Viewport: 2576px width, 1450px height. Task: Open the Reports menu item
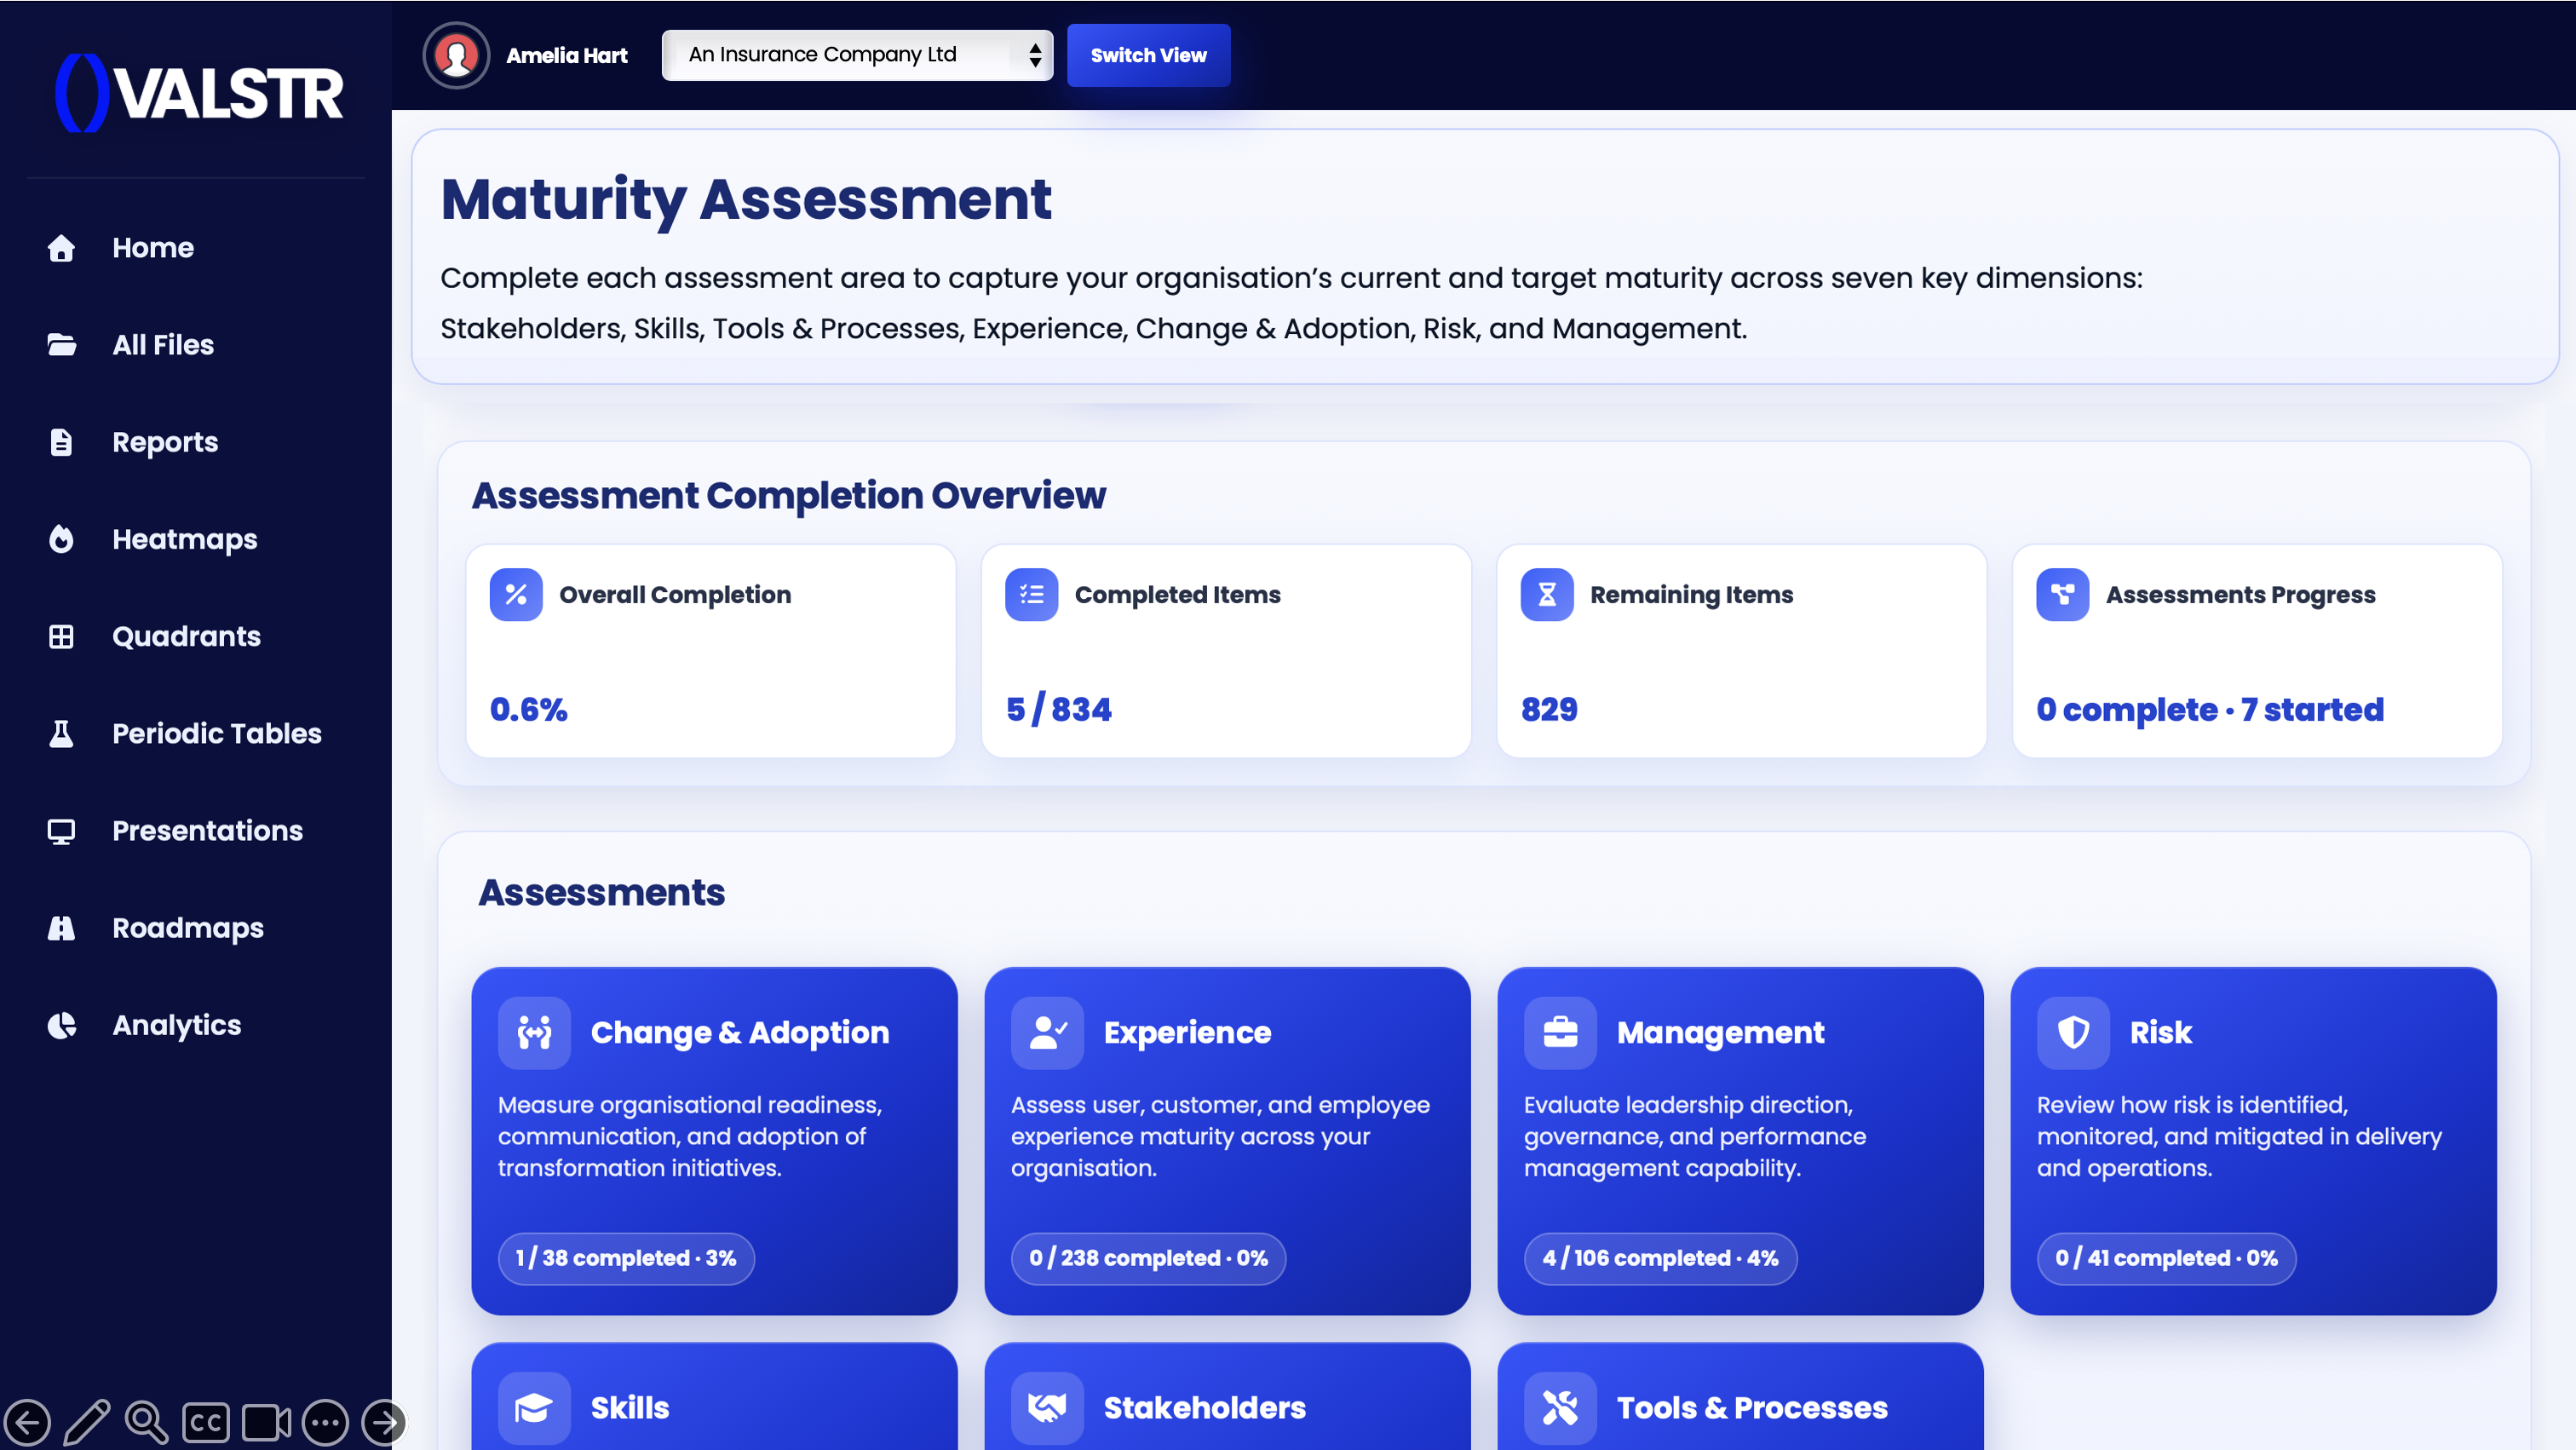point(165,442)
